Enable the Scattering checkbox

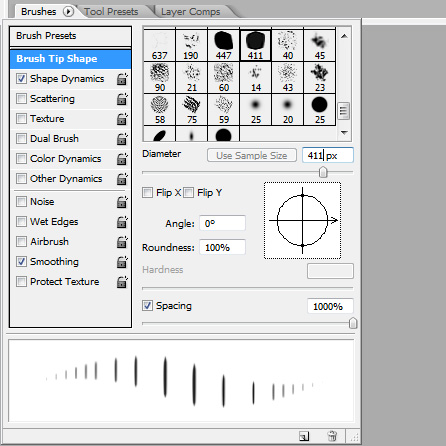click(x=21, y=99)
